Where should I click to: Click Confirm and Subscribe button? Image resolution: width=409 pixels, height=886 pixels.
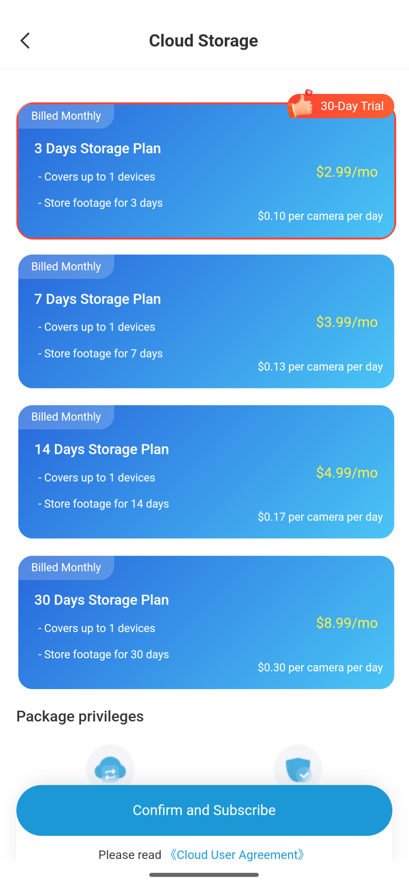204,810
